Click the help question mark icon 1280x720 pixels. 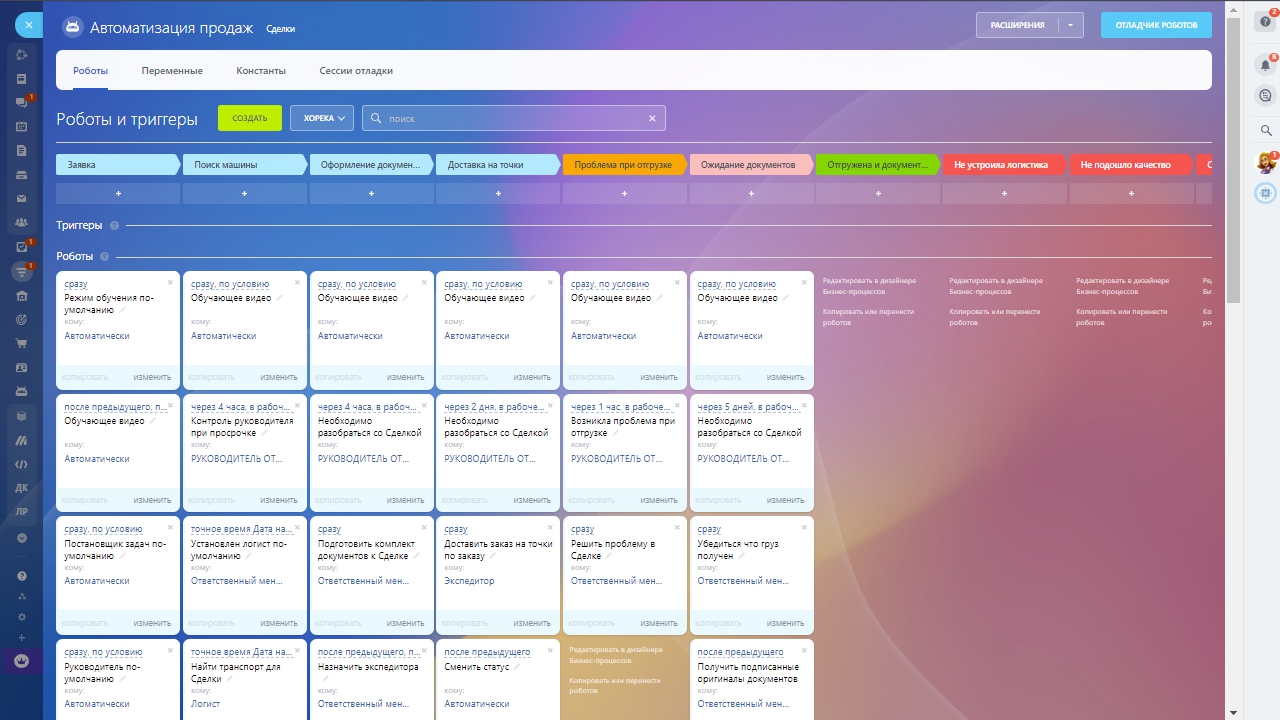click(1265, 22)
